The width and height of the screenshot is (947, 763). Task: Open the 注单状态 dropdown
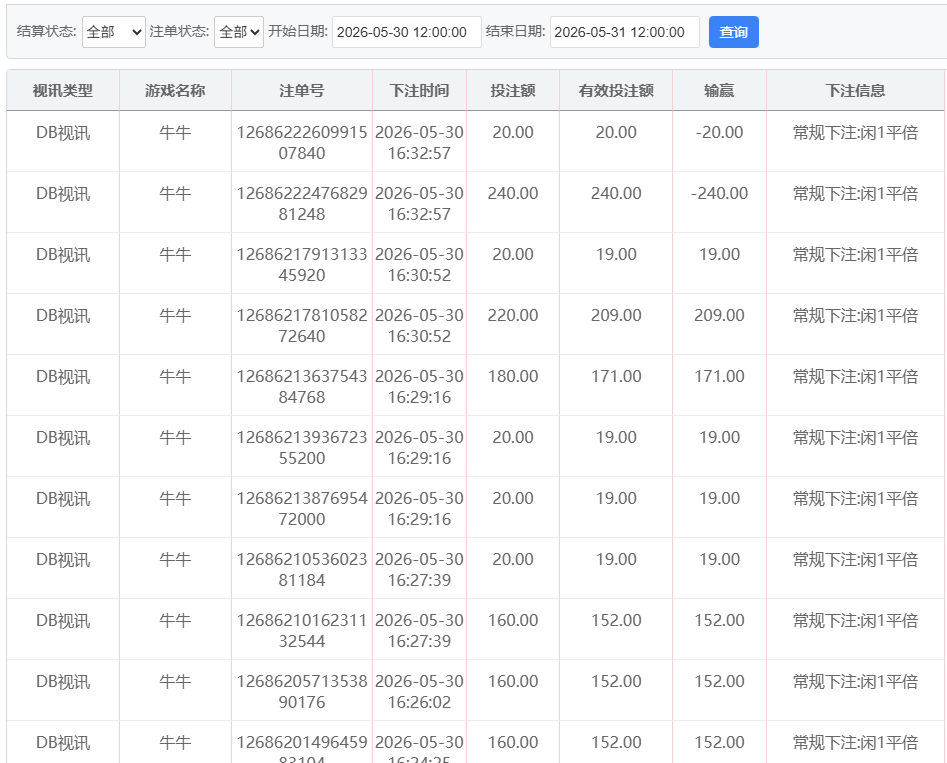pos(239,32)
